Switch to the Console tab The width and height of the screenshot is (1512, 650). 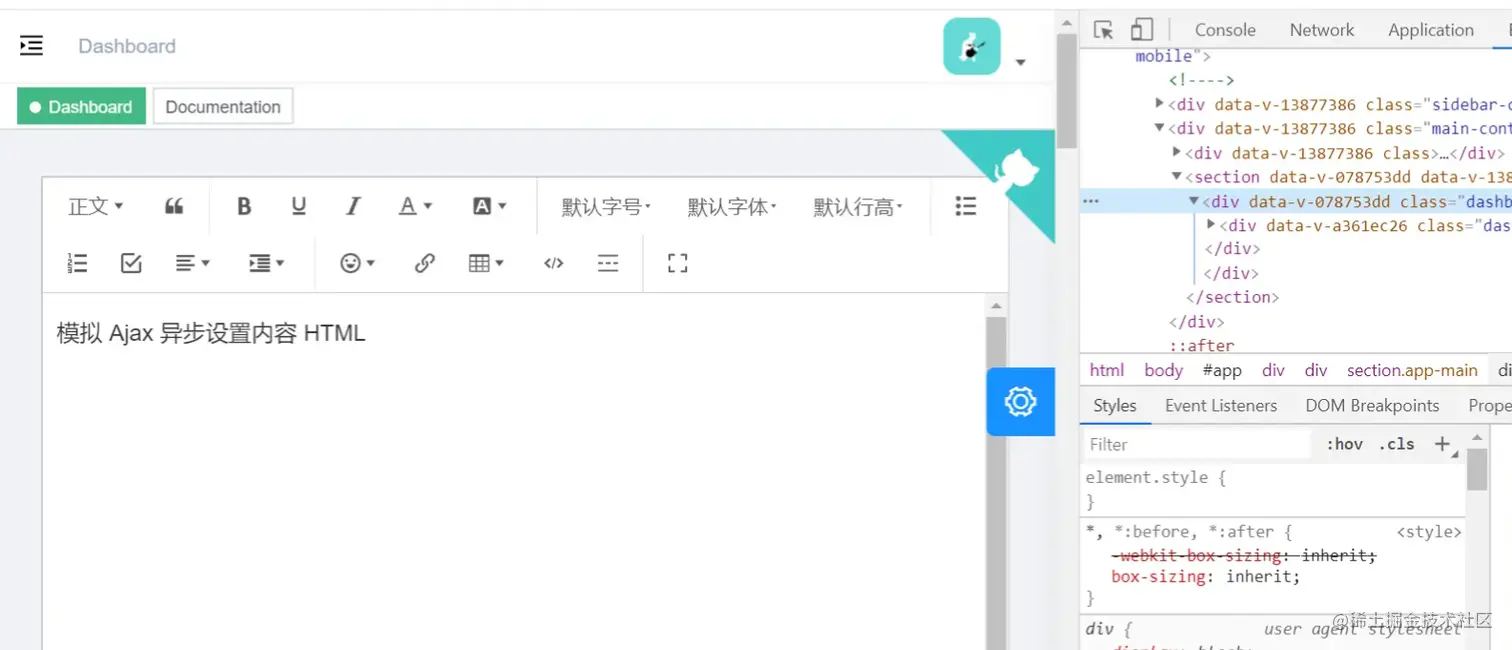point(1225,30)
